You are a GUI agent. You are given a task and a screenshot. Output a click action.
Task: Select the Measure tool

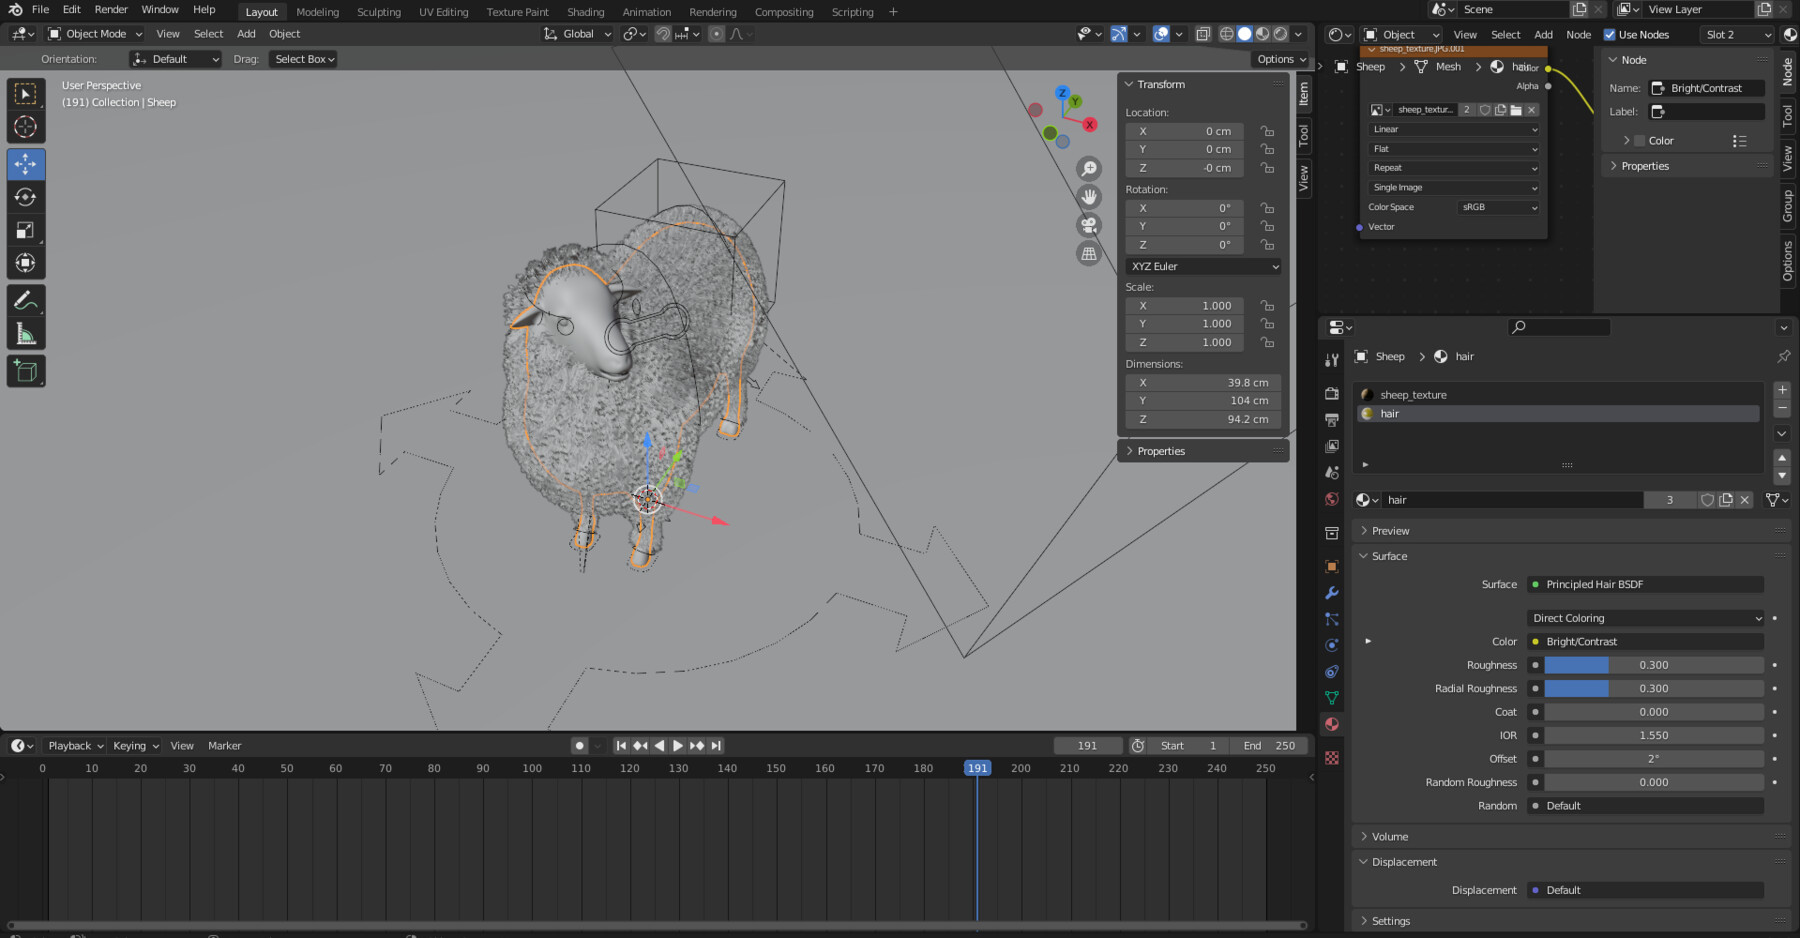[26, 331]
